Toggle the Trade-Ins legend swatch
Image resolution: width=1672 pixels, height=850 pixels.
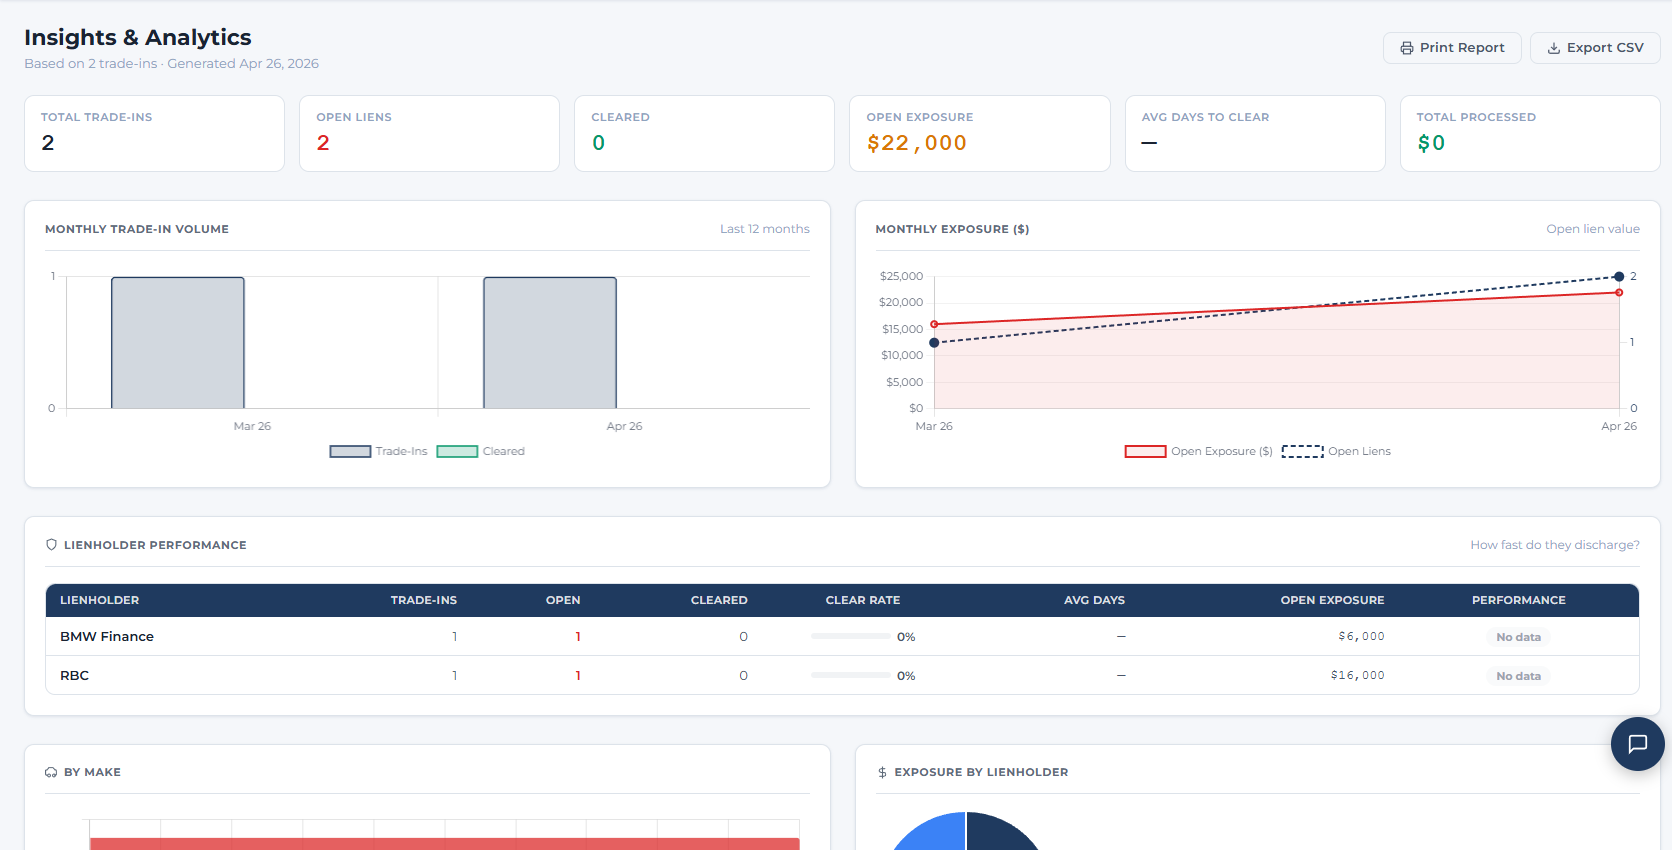[x=350, y=452]
